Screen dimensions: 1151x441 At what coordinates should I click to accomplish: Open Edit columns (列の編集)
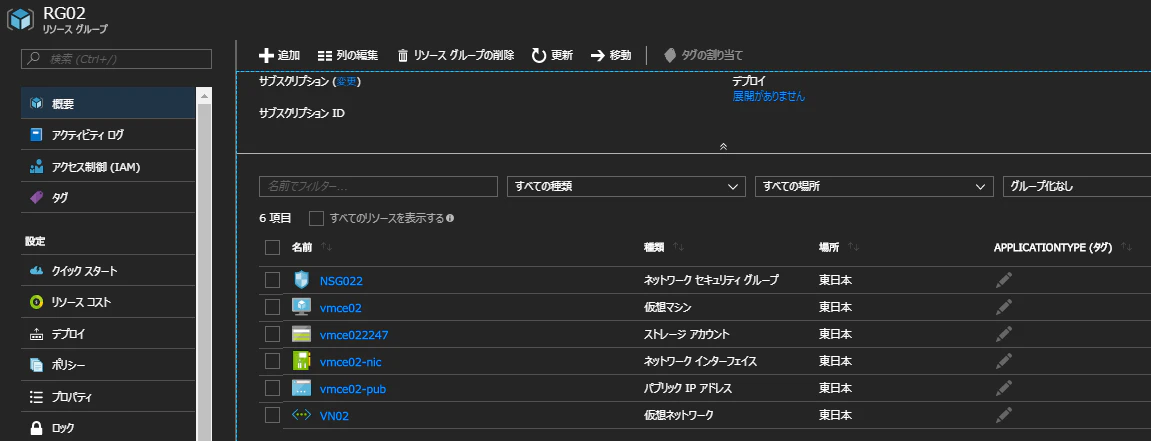pyautogui.click(x=348, y=55)
